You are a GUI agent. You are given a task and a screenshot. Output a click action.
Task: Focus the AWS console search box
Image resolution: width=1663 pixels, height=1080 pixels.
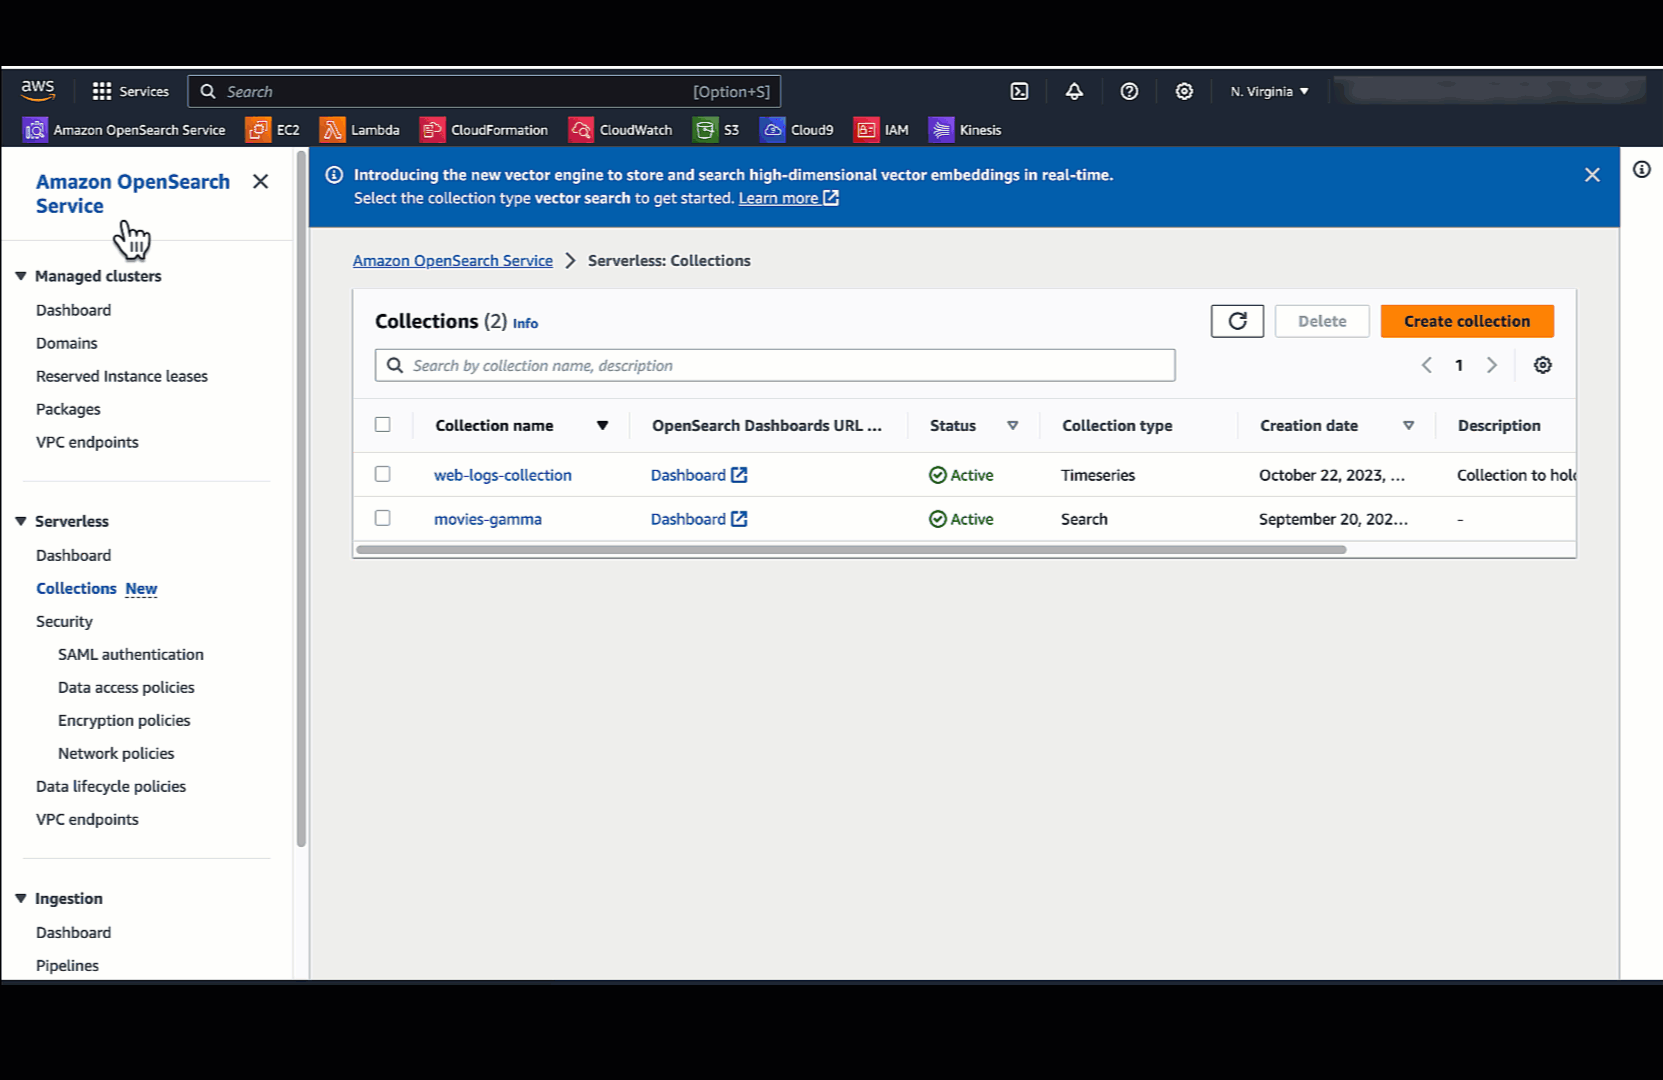click(x=484, y=91)
